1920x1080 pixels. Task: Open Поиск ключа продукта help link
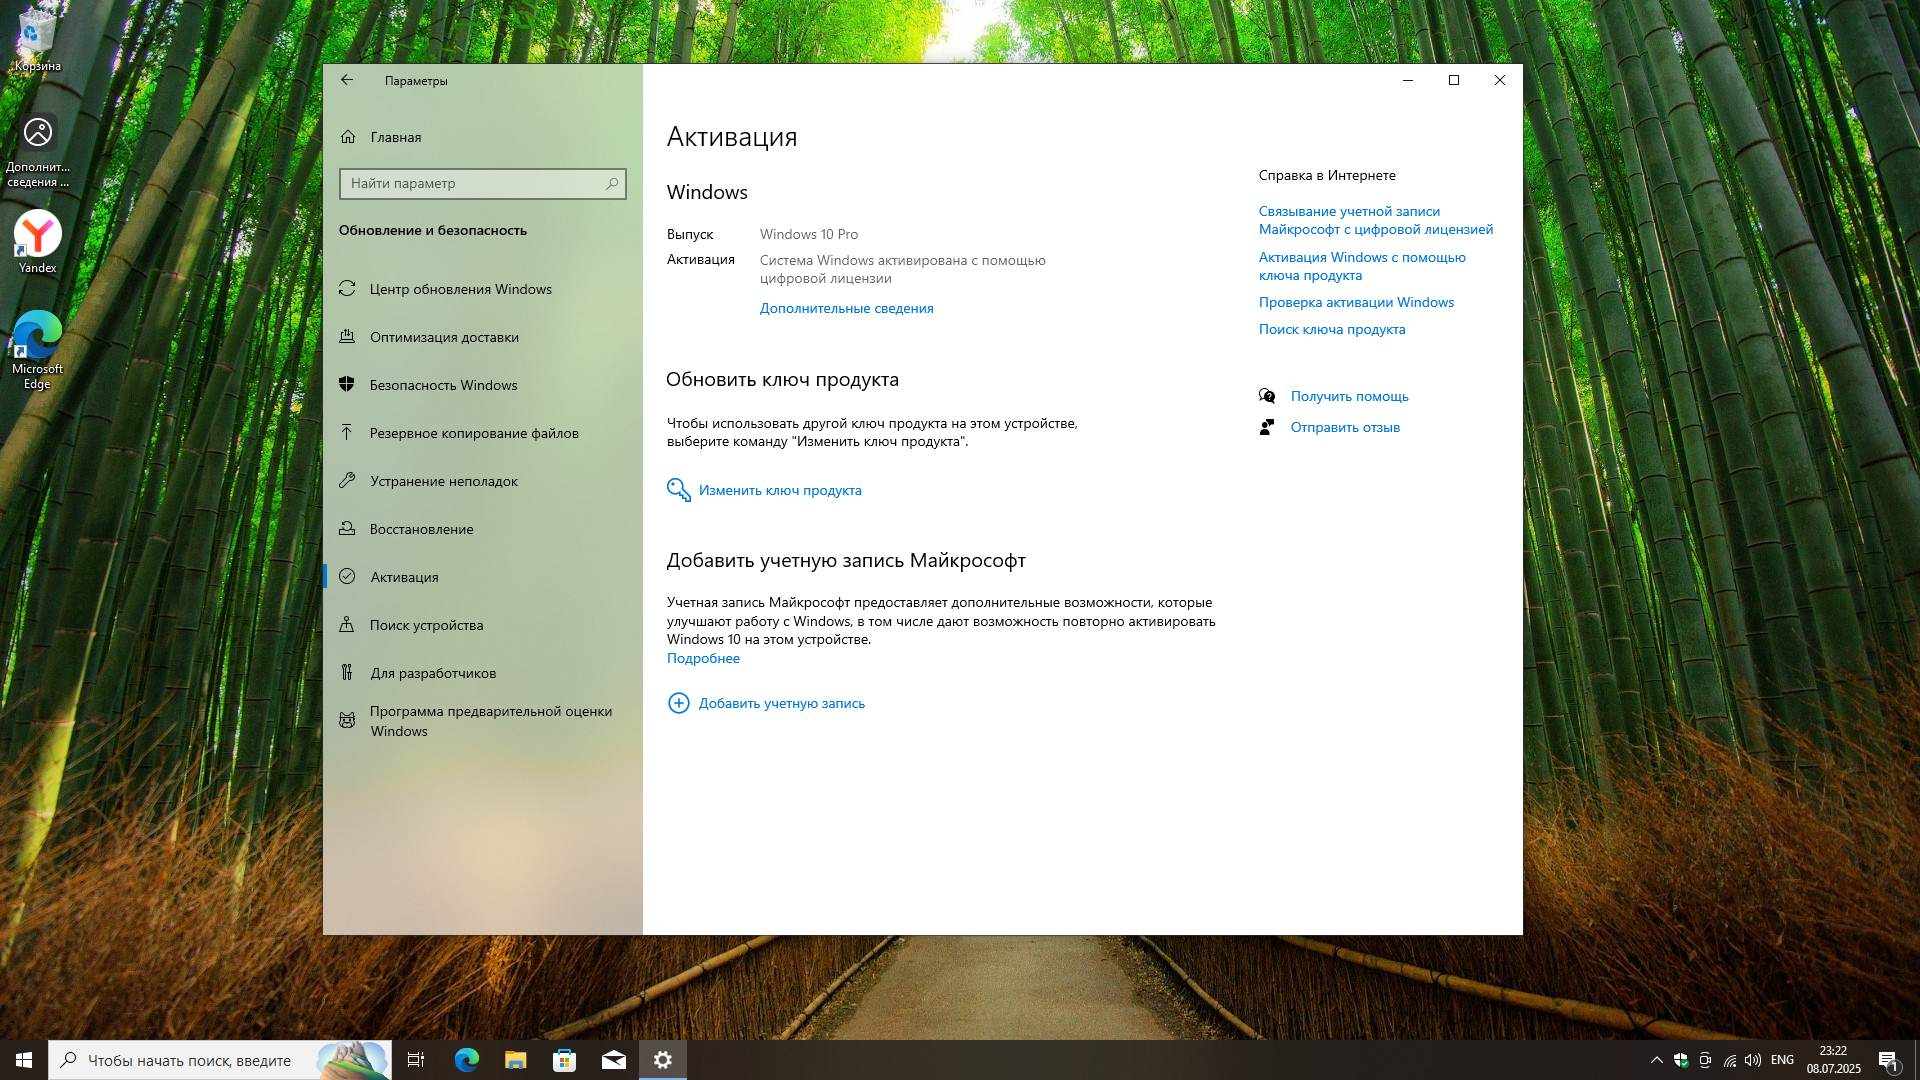[x=1331, y=329]
